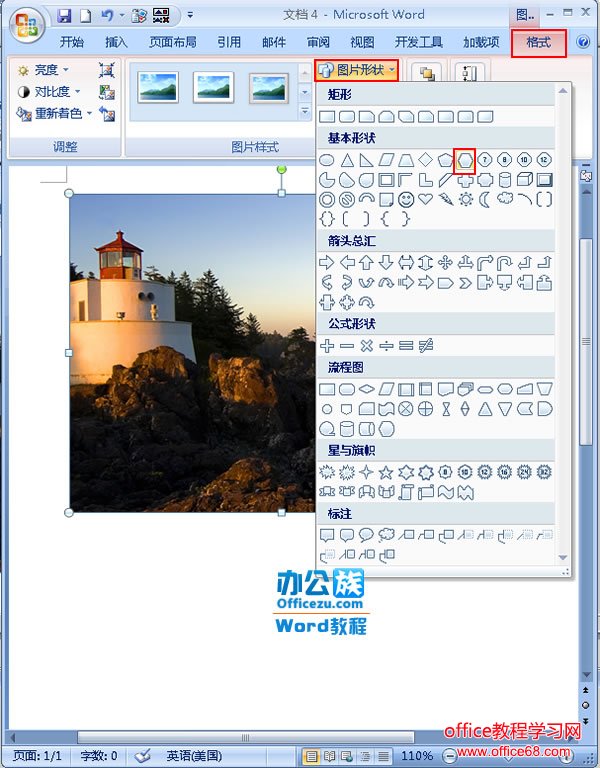Click the 110% zoom level button
The width and height of the screenshot is (600, 768).
[417, 756]
